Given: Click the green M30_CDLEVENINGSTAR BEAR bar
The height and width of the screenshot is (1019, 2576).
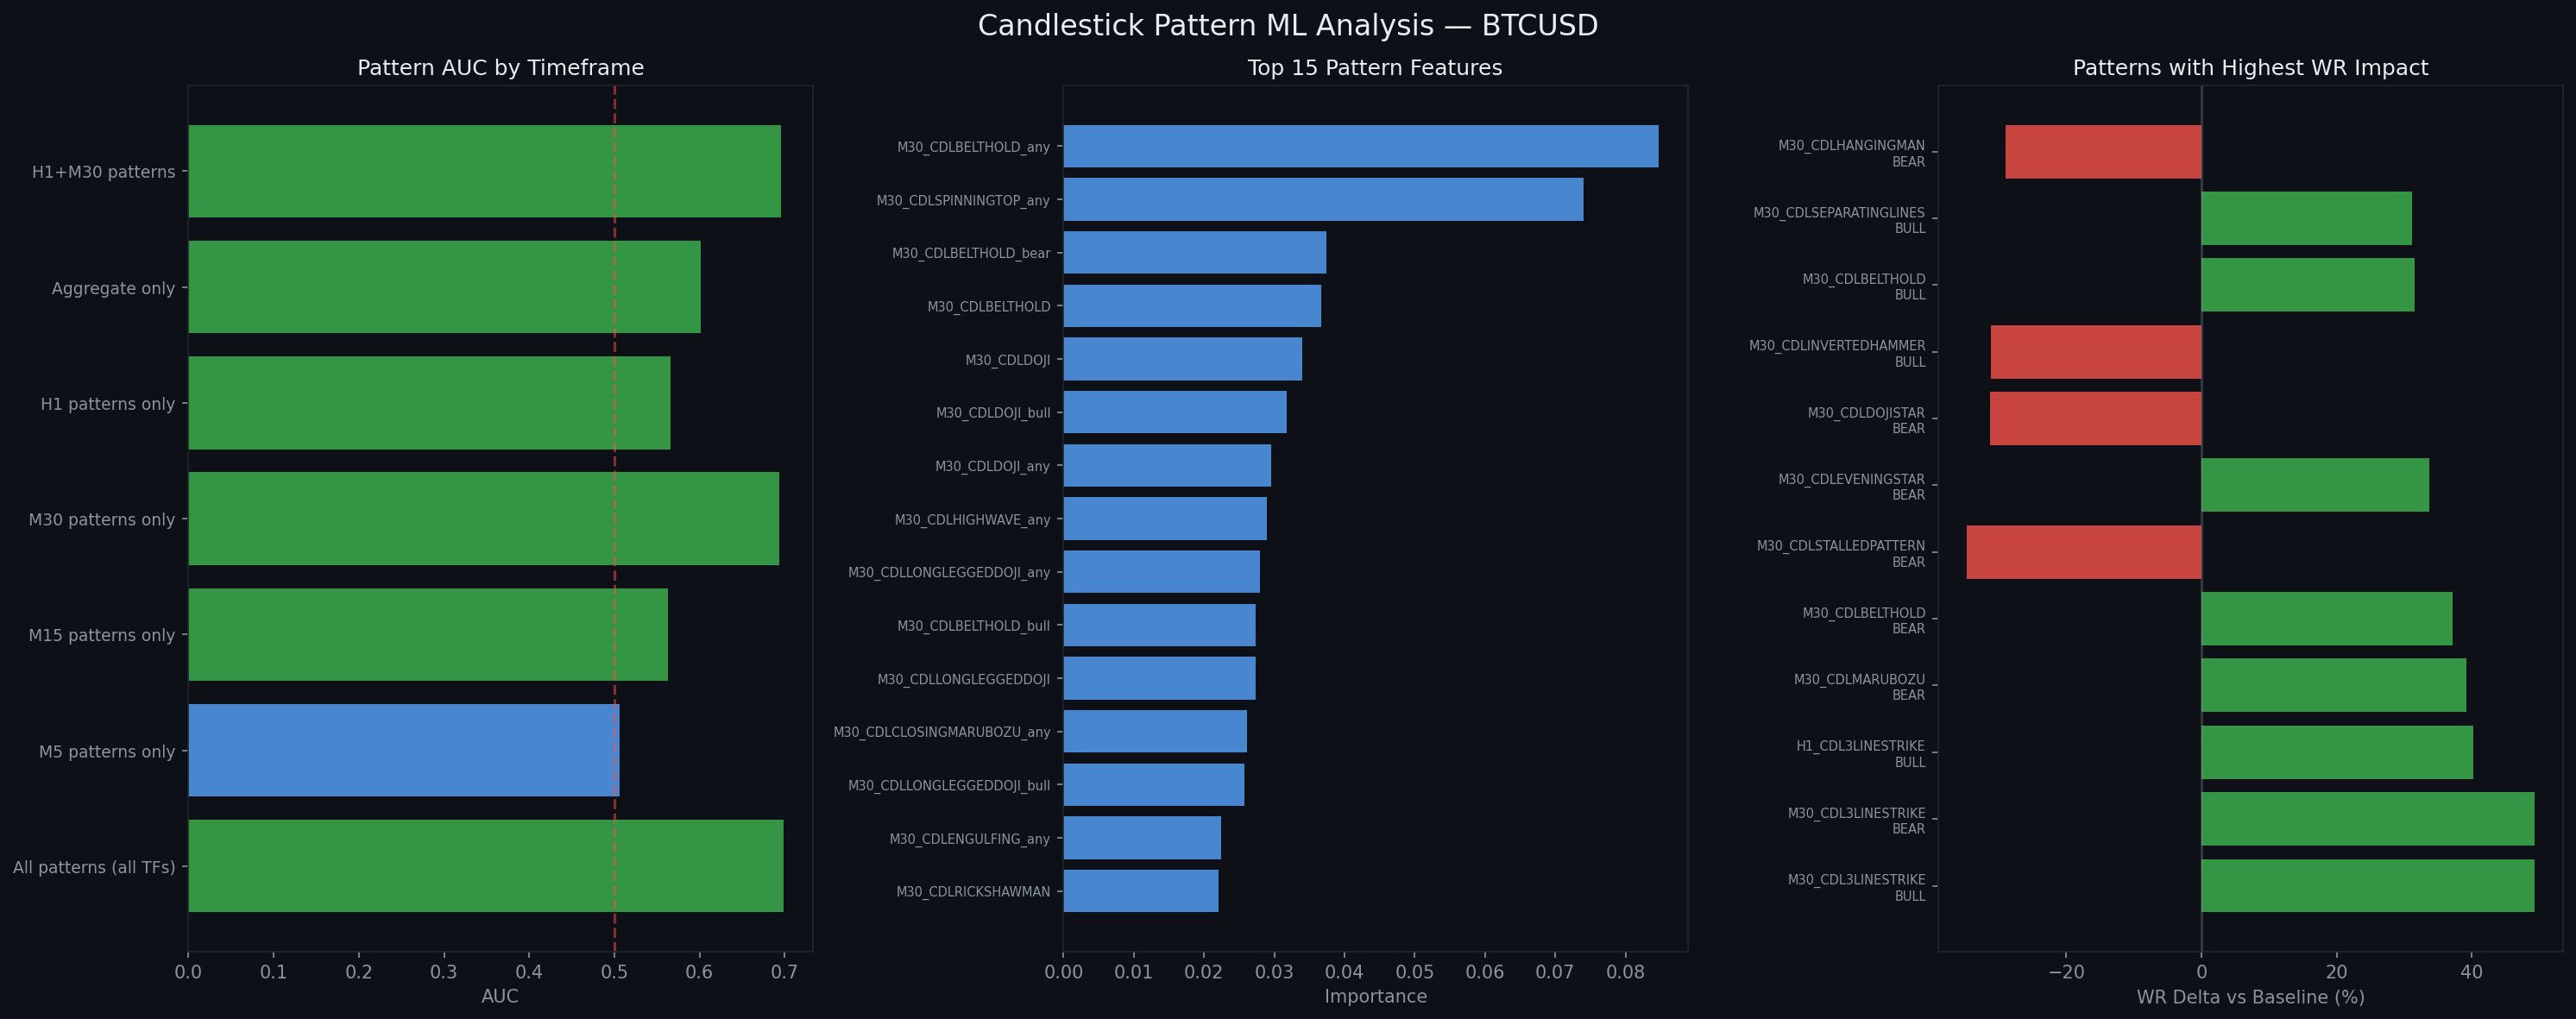Looking at the screenshot, I should coord(2314,485).
